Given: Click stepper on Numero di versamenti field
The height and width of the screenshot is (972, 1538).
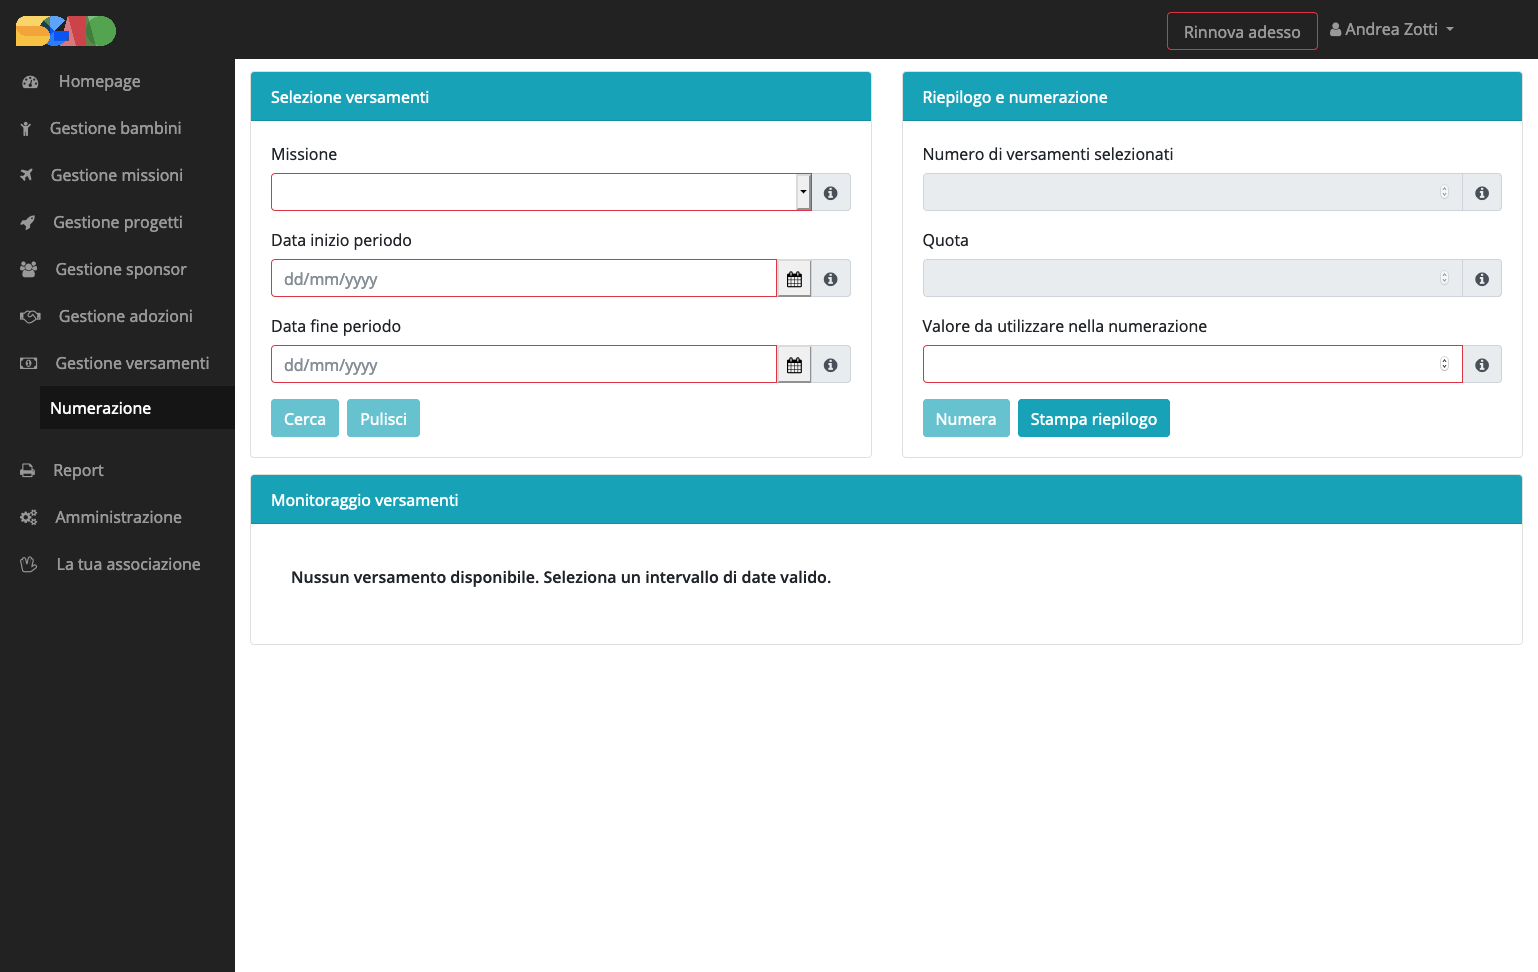Looking at the screenshot, I should pyautogui.click(x=1444, y=192).
